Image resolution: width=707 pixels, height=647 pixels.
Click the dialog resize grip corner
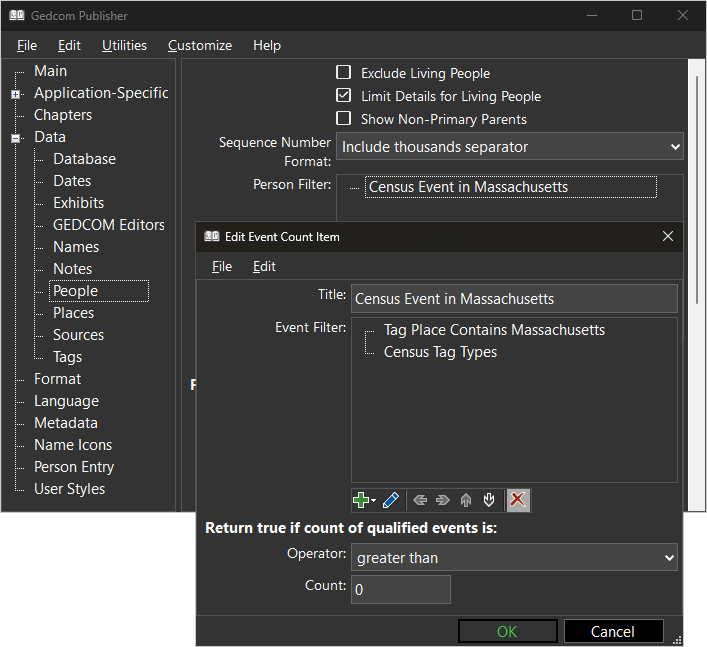point(677,640)
